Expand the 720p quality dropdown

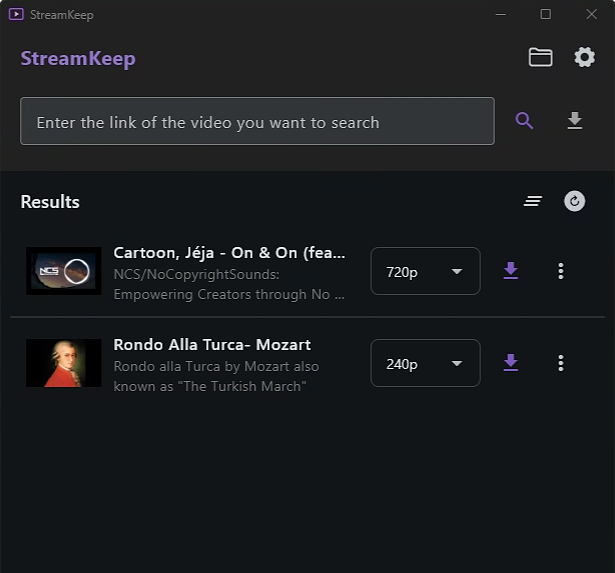pyautogui.click(x=425, y=271)
